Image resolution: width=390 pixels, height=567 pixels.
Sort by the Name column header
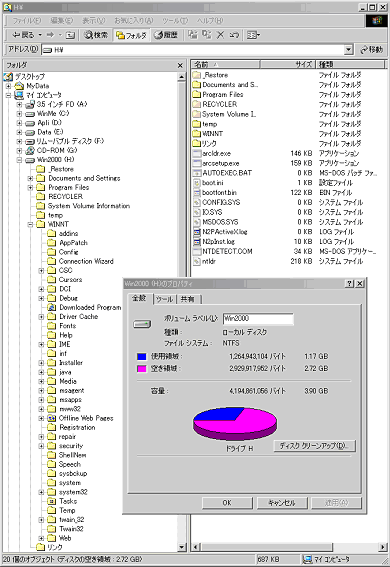pos(225,64)
